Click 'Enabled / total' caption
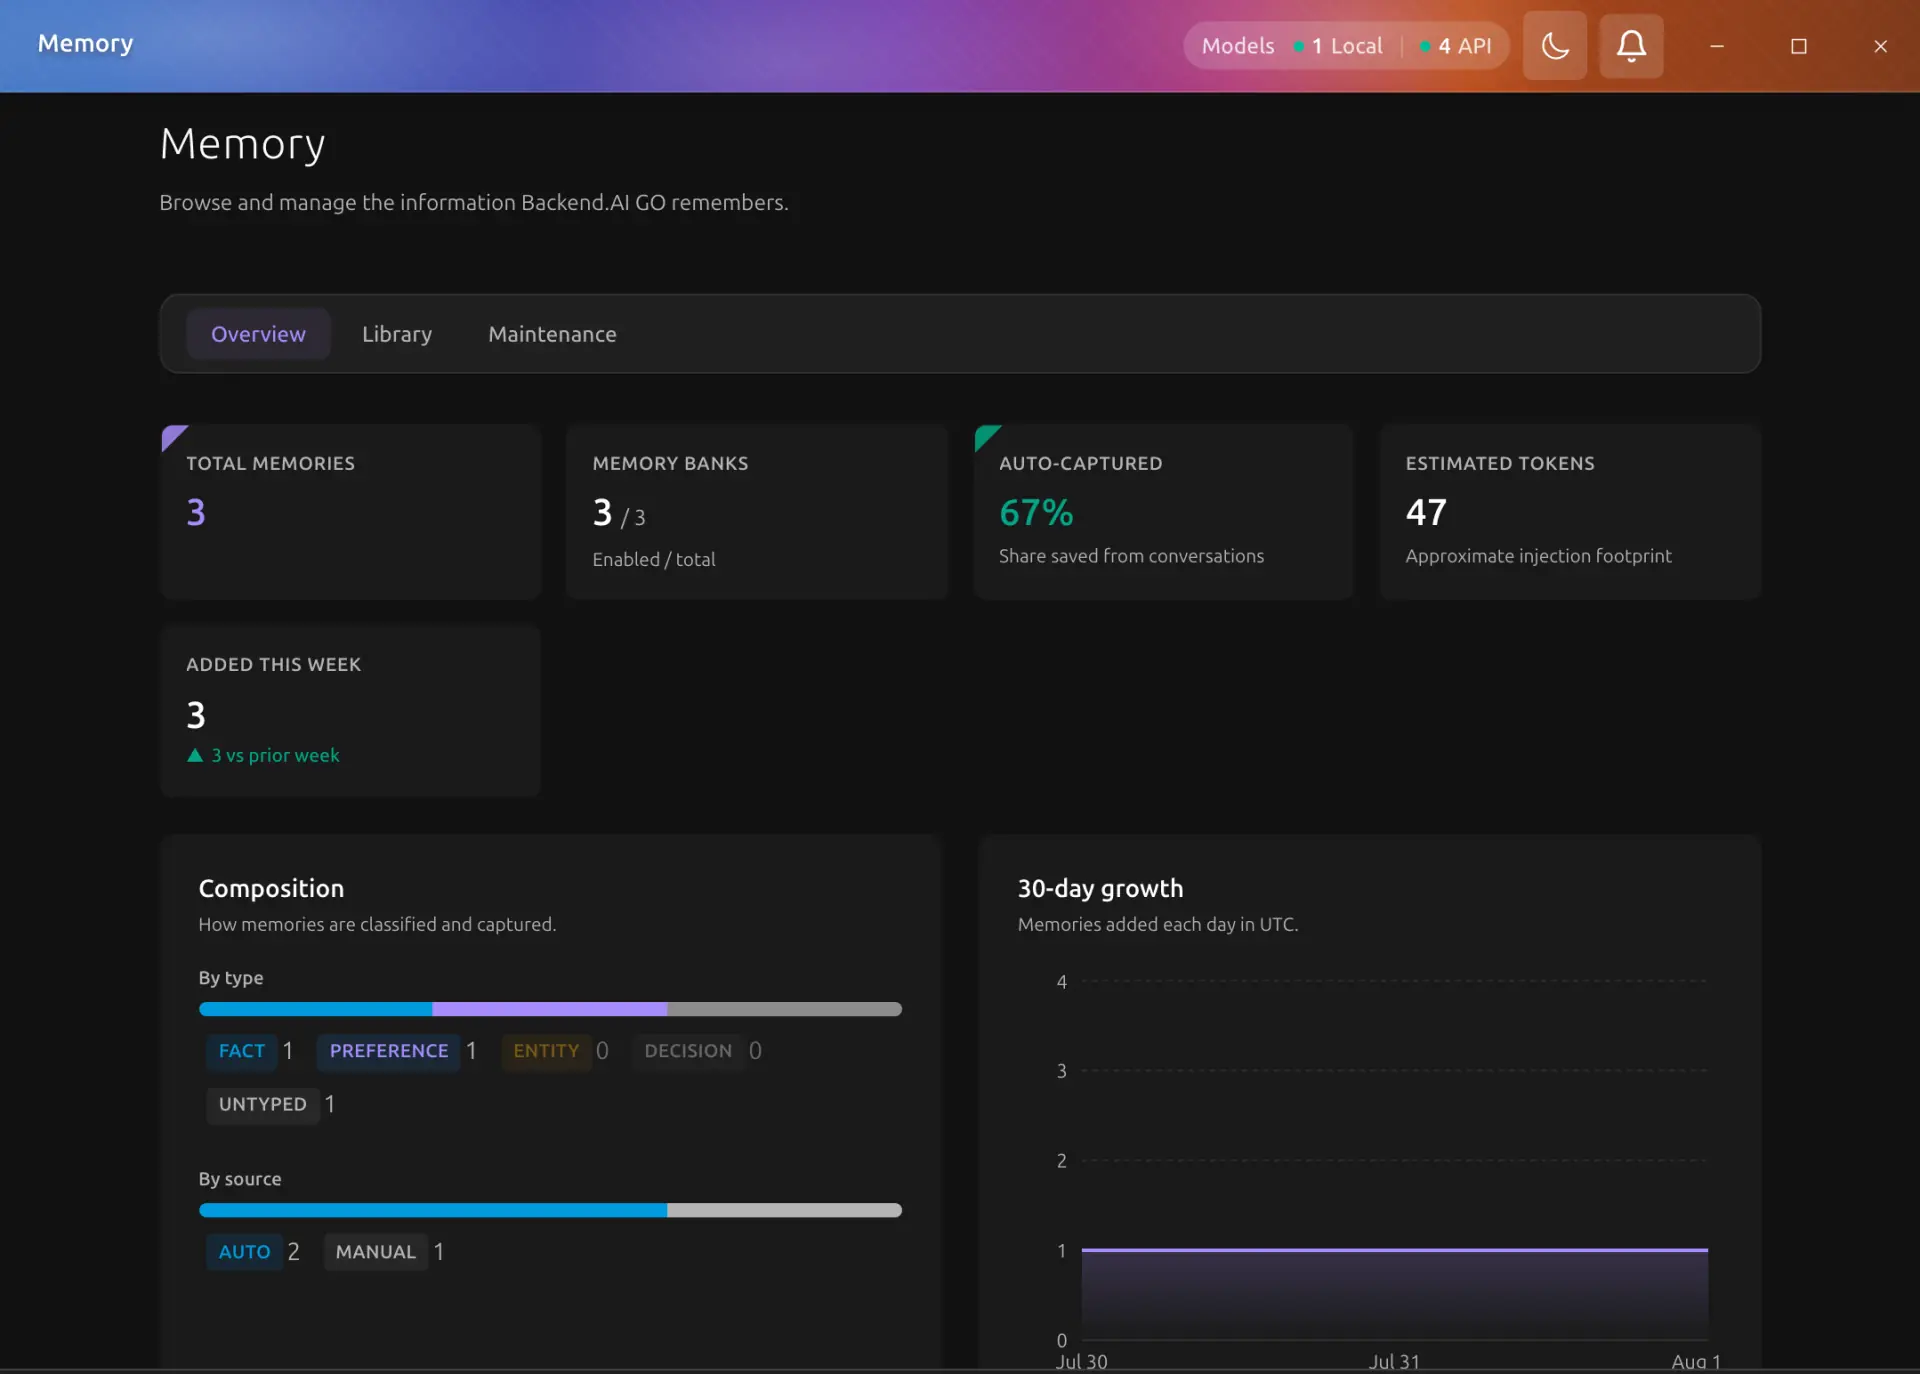The height and width of the screenshot is (1374, 1920). (654, 560)
